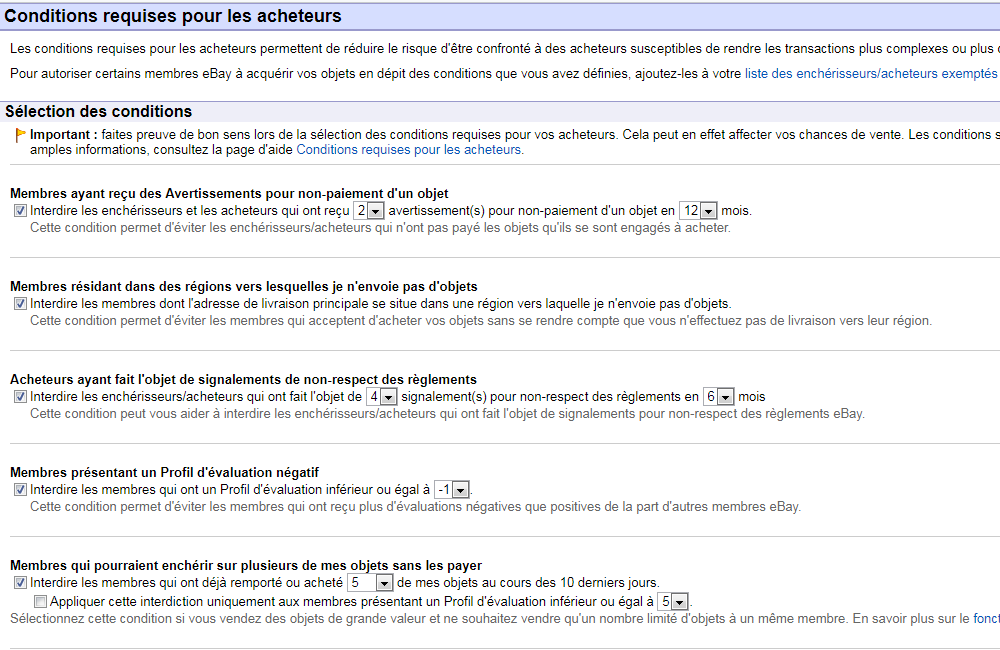Open the signalement(s) count dropdown showing 4
The image size is (1000, 650).
tap(382, 397)
